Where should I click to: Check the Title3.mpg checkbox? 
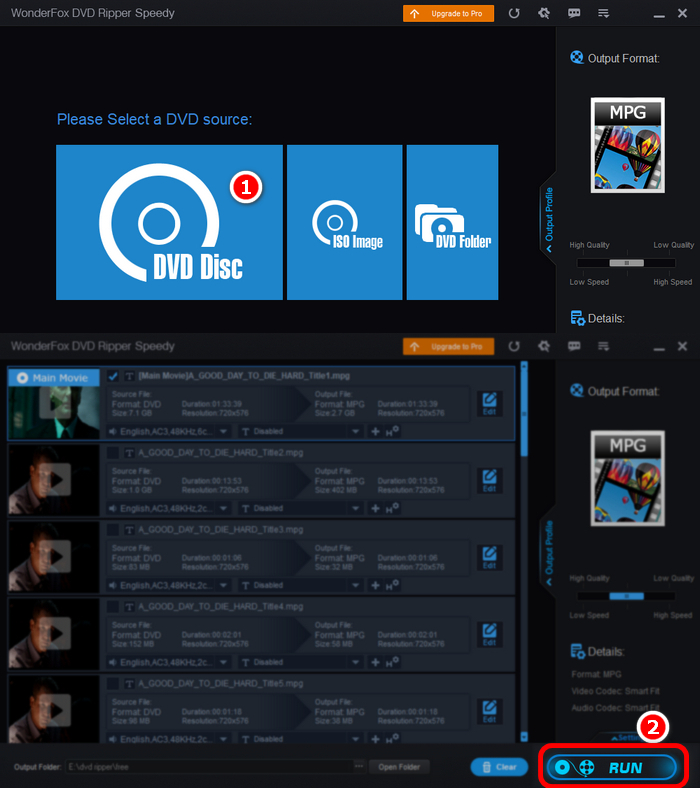coord(113,530)
